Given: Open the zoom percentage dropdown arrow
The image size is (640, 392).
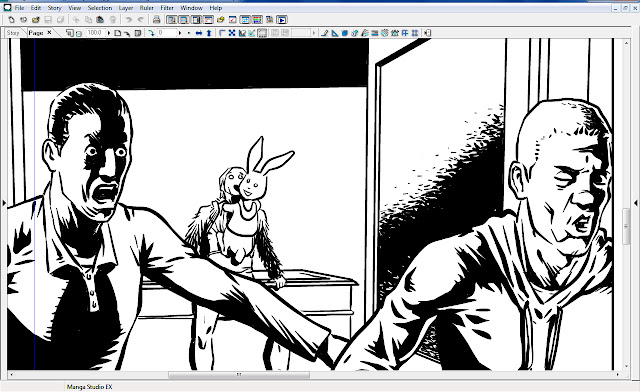Looking at the screenshot, I should coord(109,33).
